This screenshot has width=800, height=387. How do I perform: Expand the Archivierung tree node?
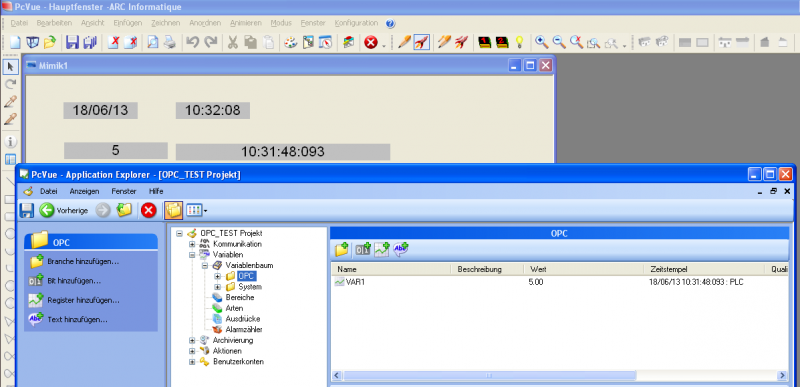tap(192, 341)
